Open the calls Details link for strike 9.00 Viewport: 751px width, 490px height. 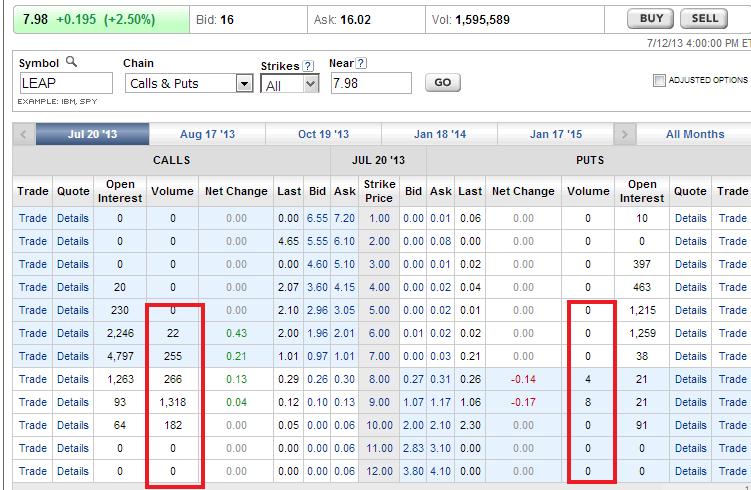[x=72, y=402]
